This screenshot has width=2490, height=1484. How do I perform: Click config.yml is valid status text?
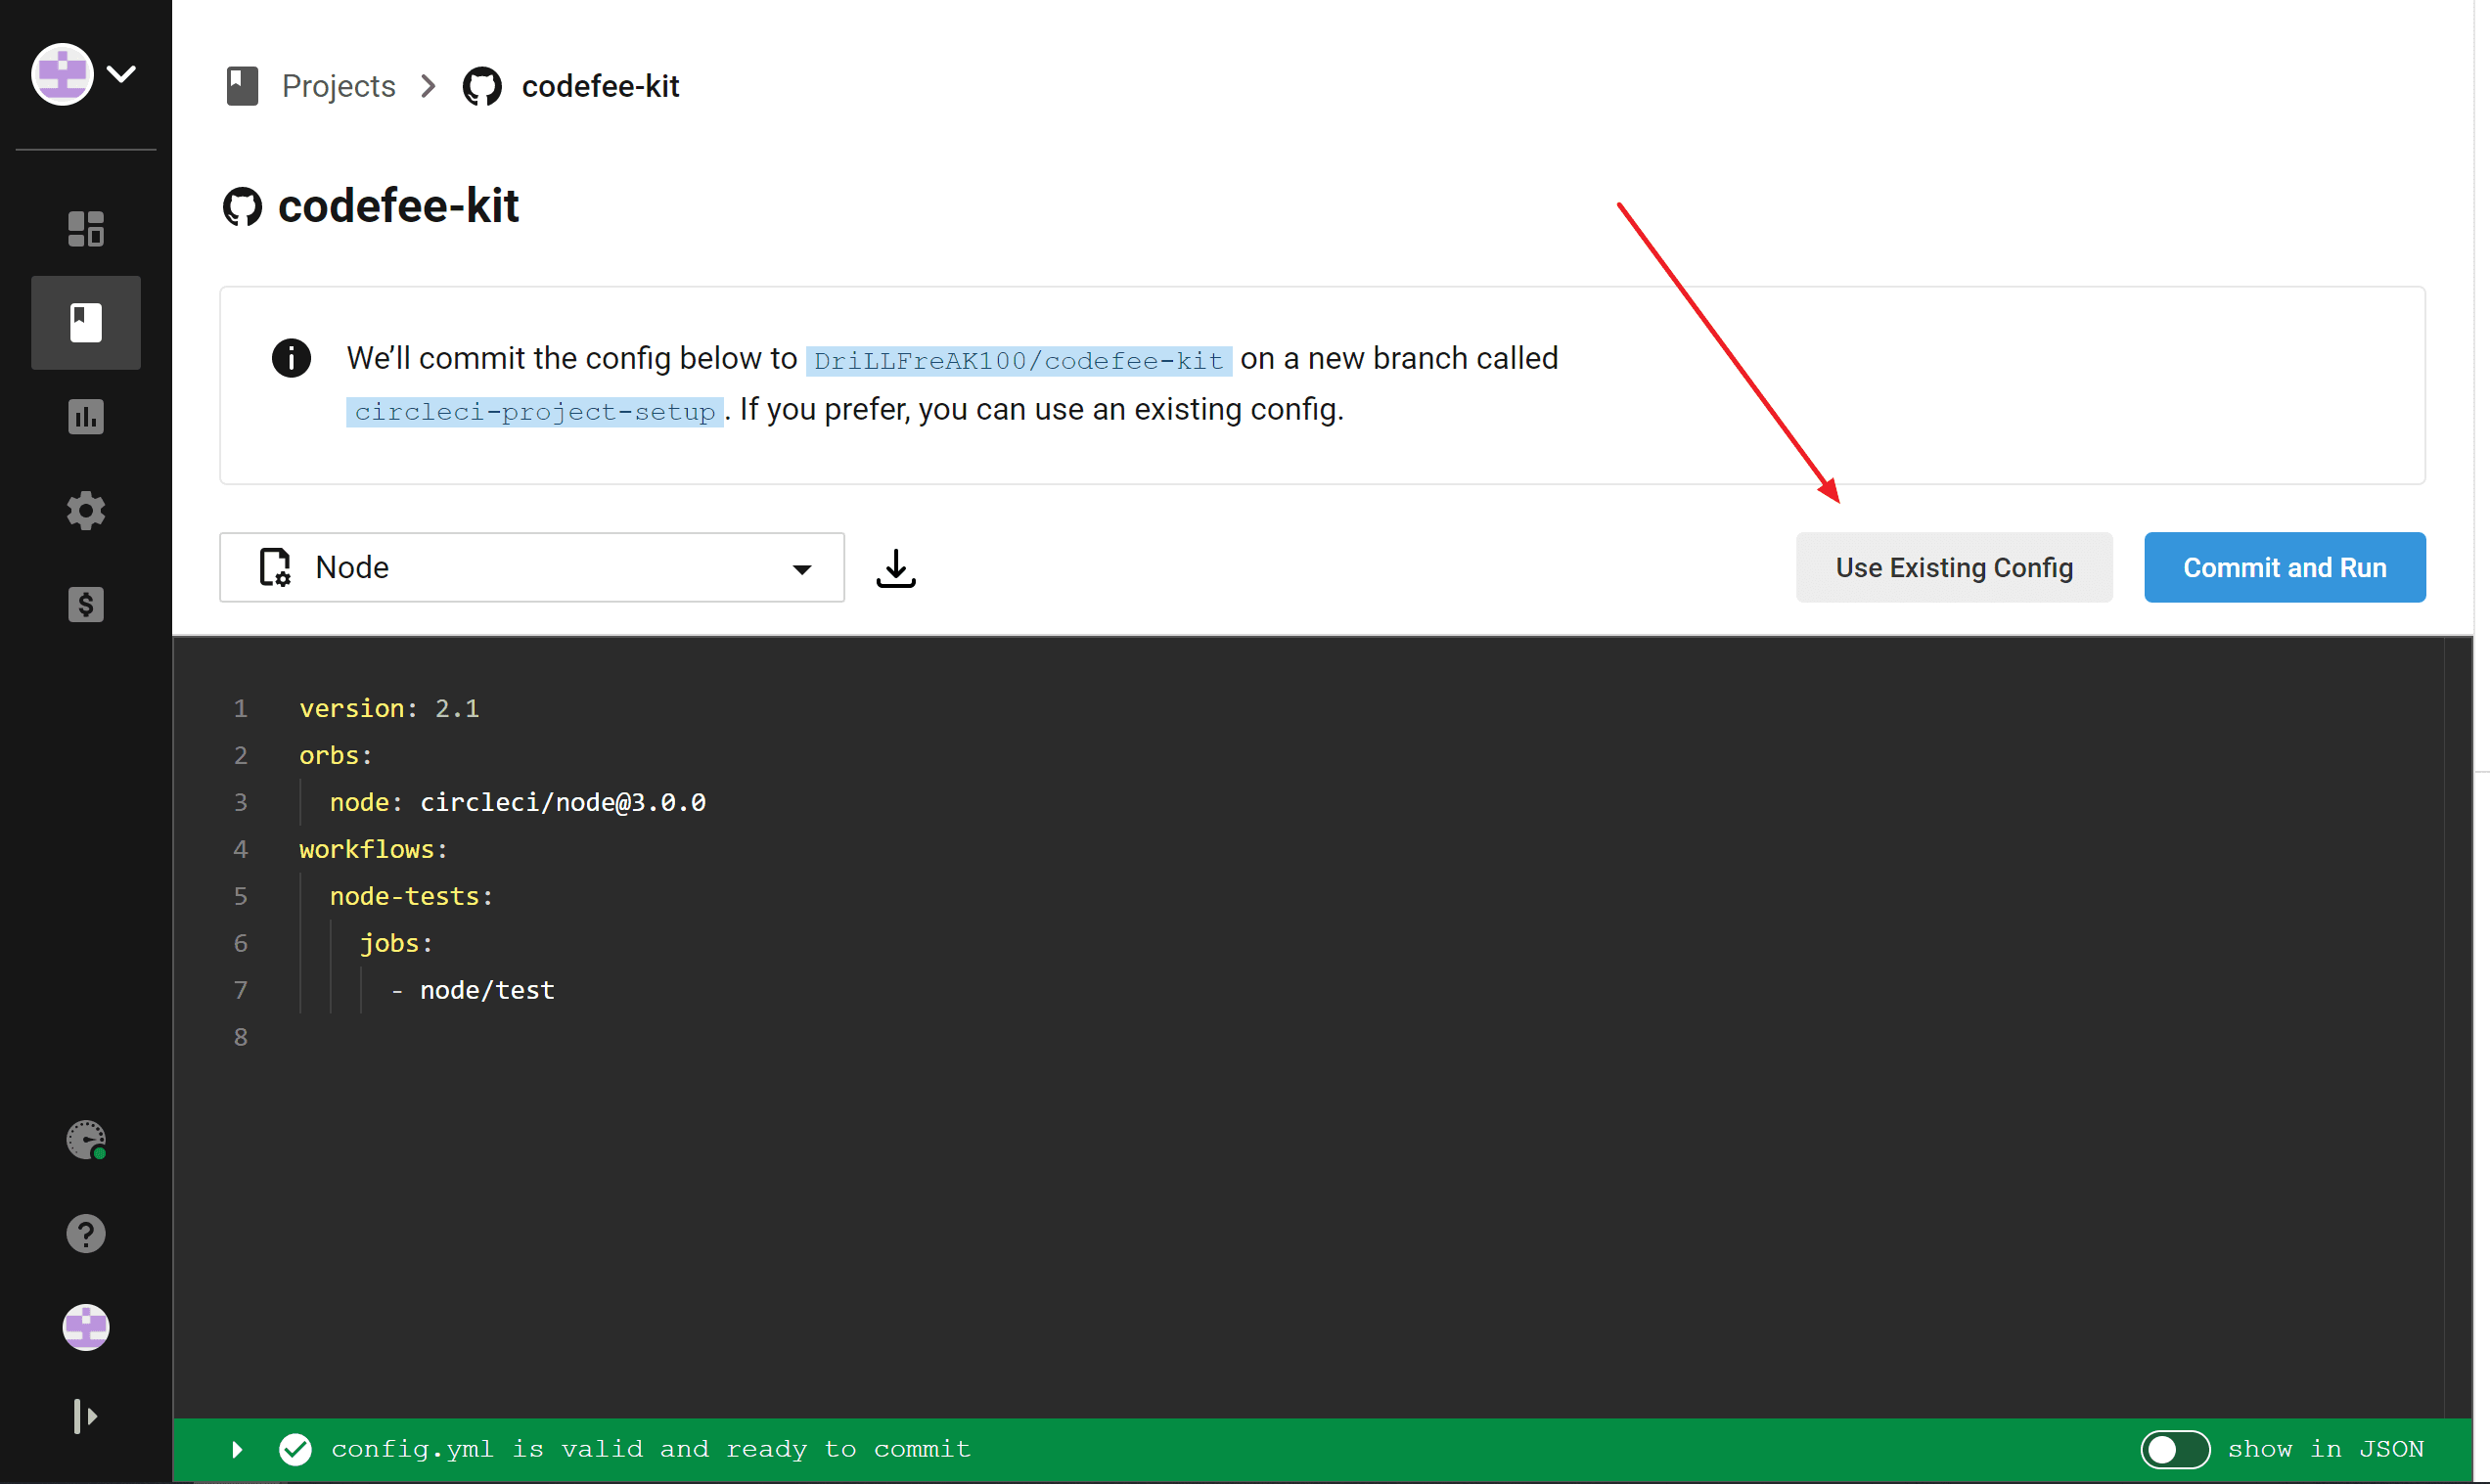(651, 1449)
